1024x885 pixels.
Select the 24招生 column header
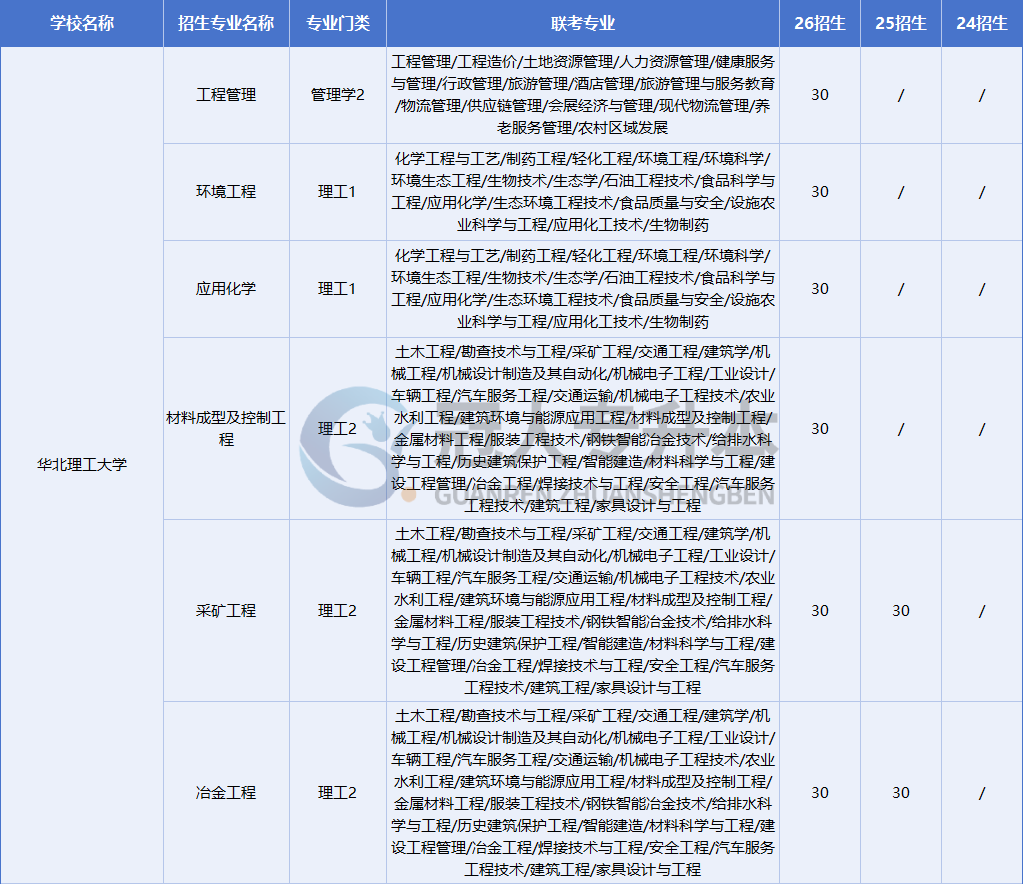click(x=981, y=23)
